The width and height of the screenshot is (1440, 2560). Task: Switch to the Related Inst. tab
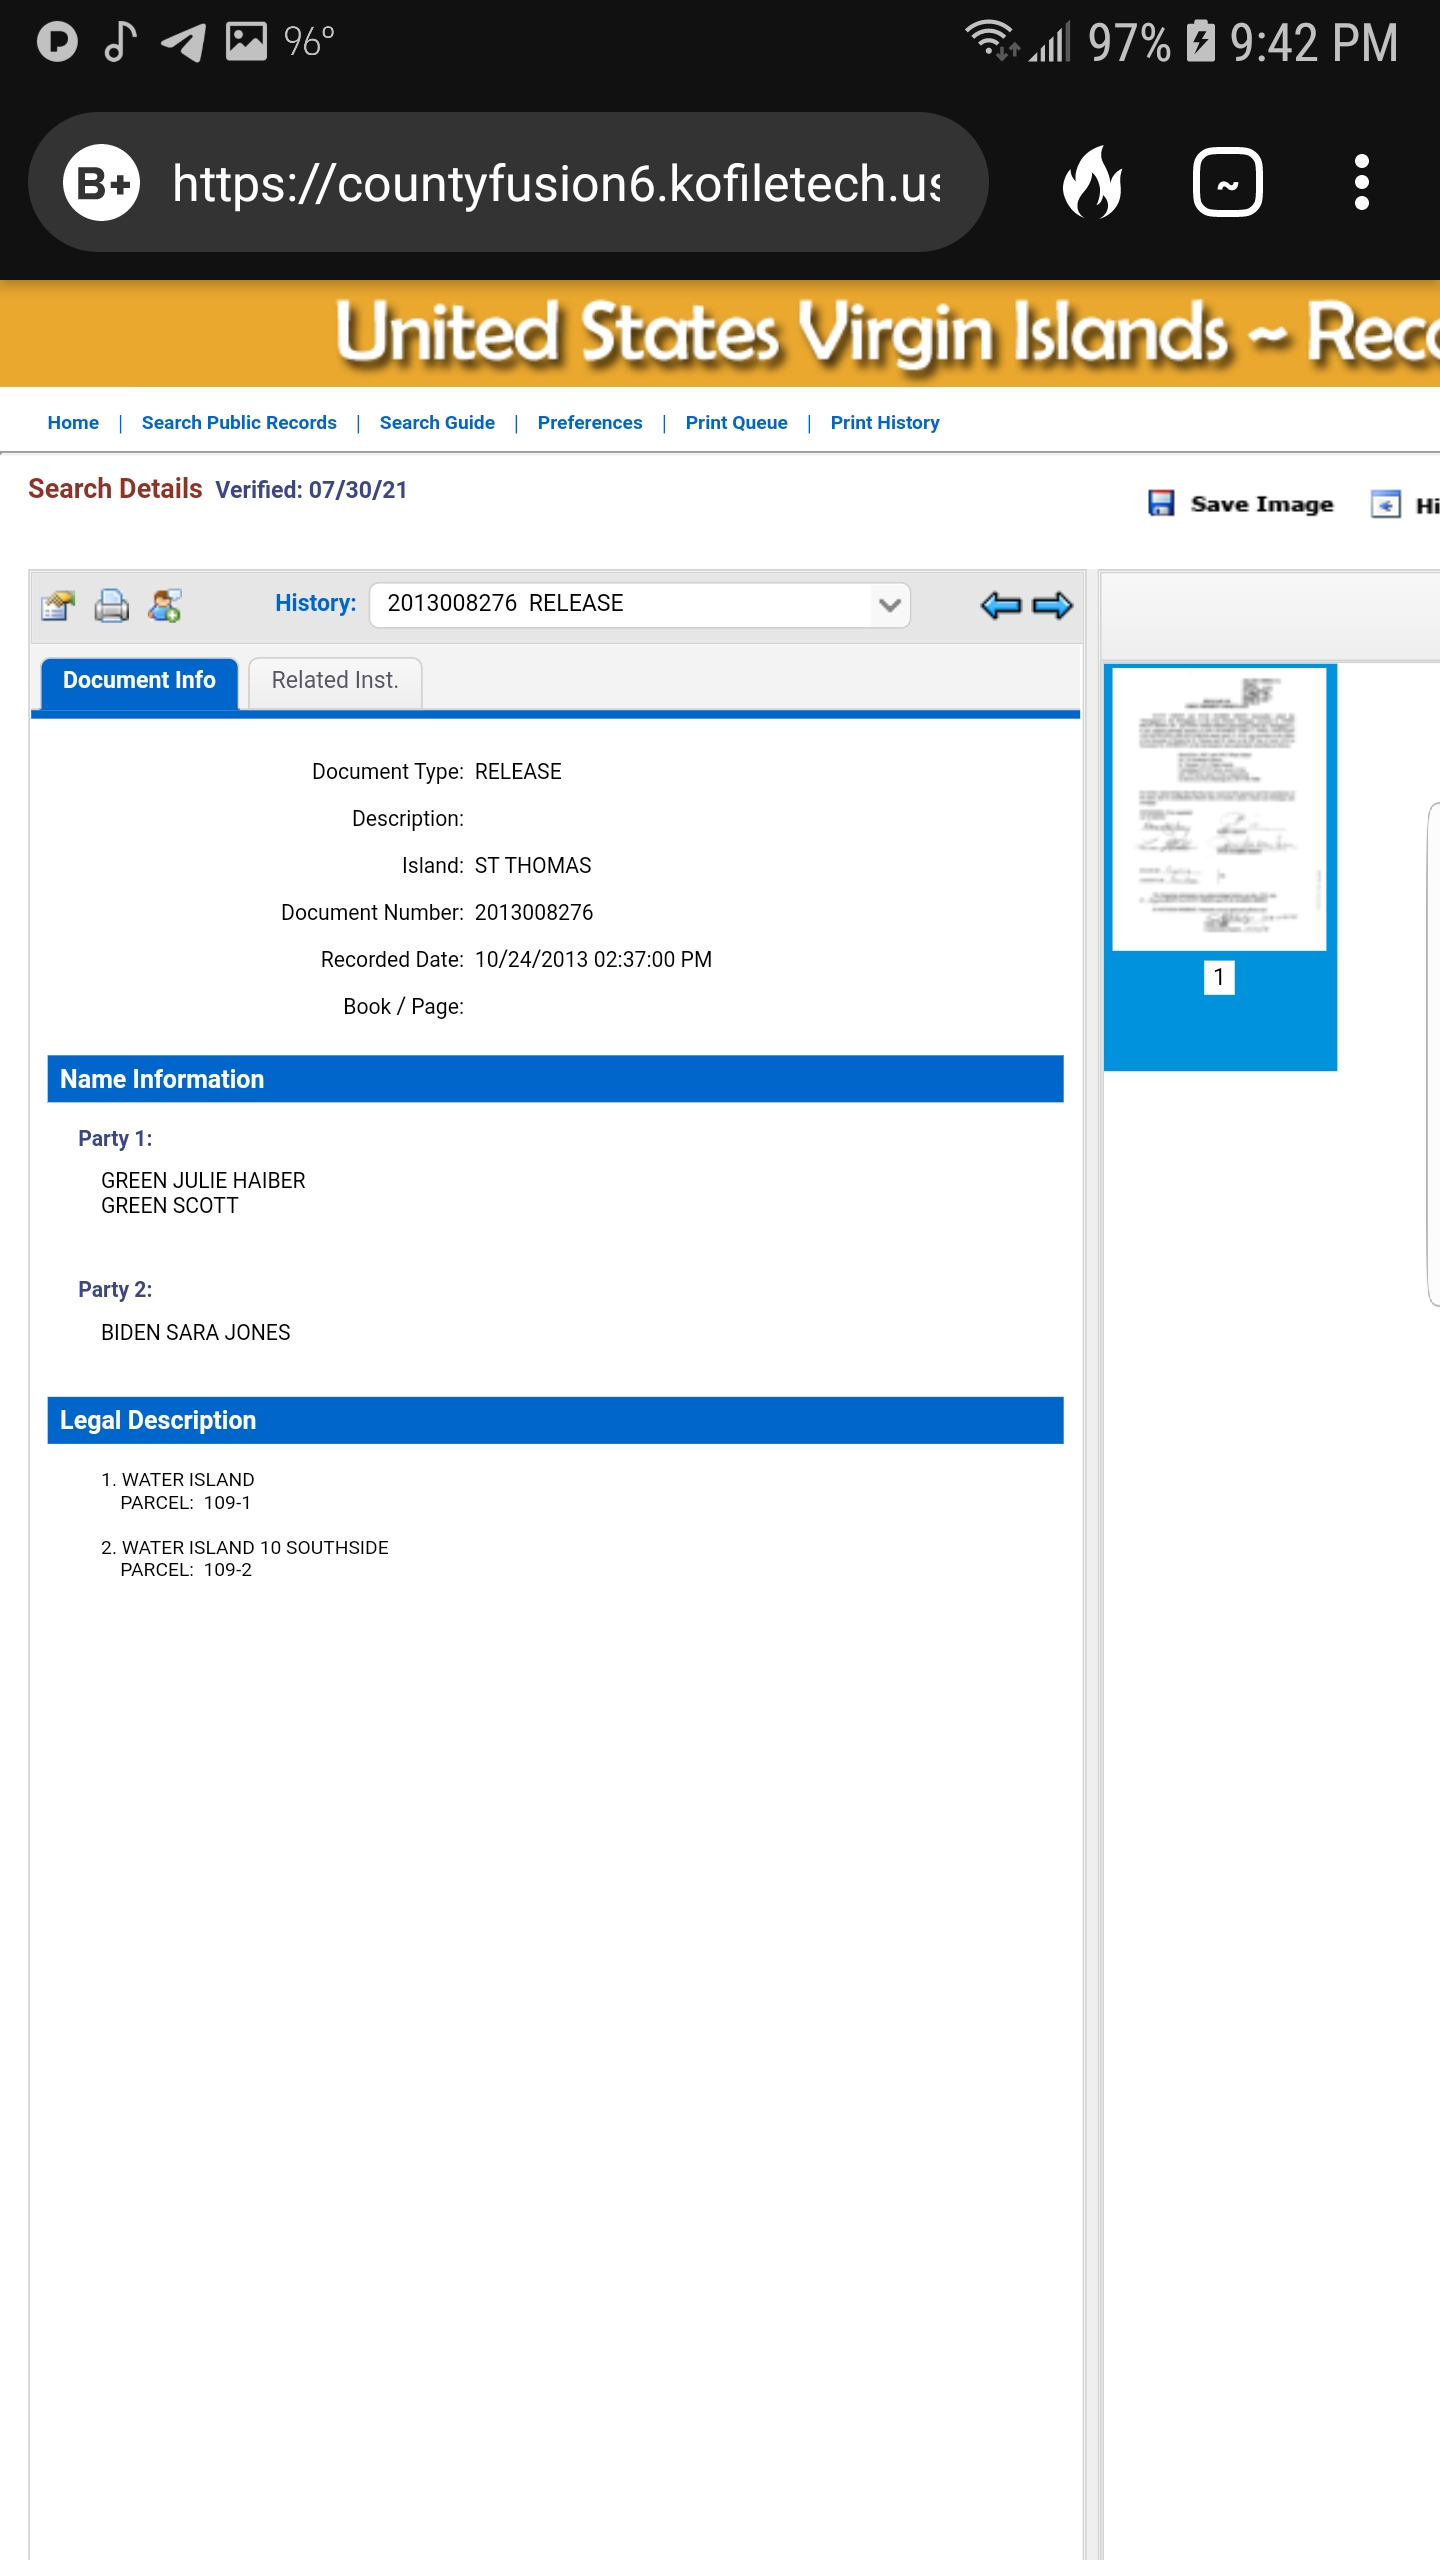335,681
